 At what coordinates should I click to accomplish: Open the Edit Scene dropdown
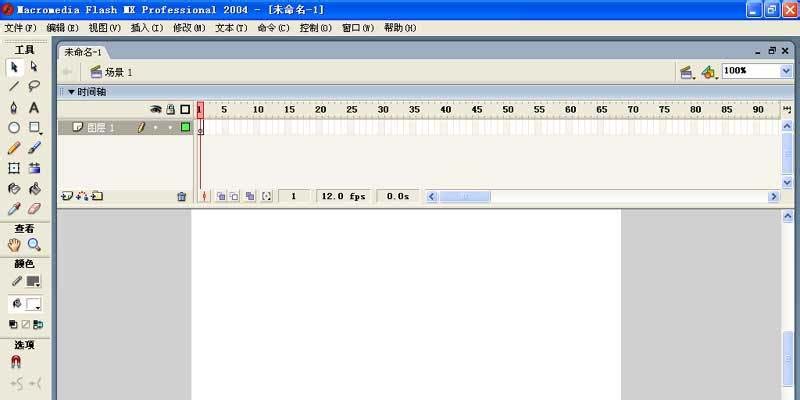click(x=687, y=73)
